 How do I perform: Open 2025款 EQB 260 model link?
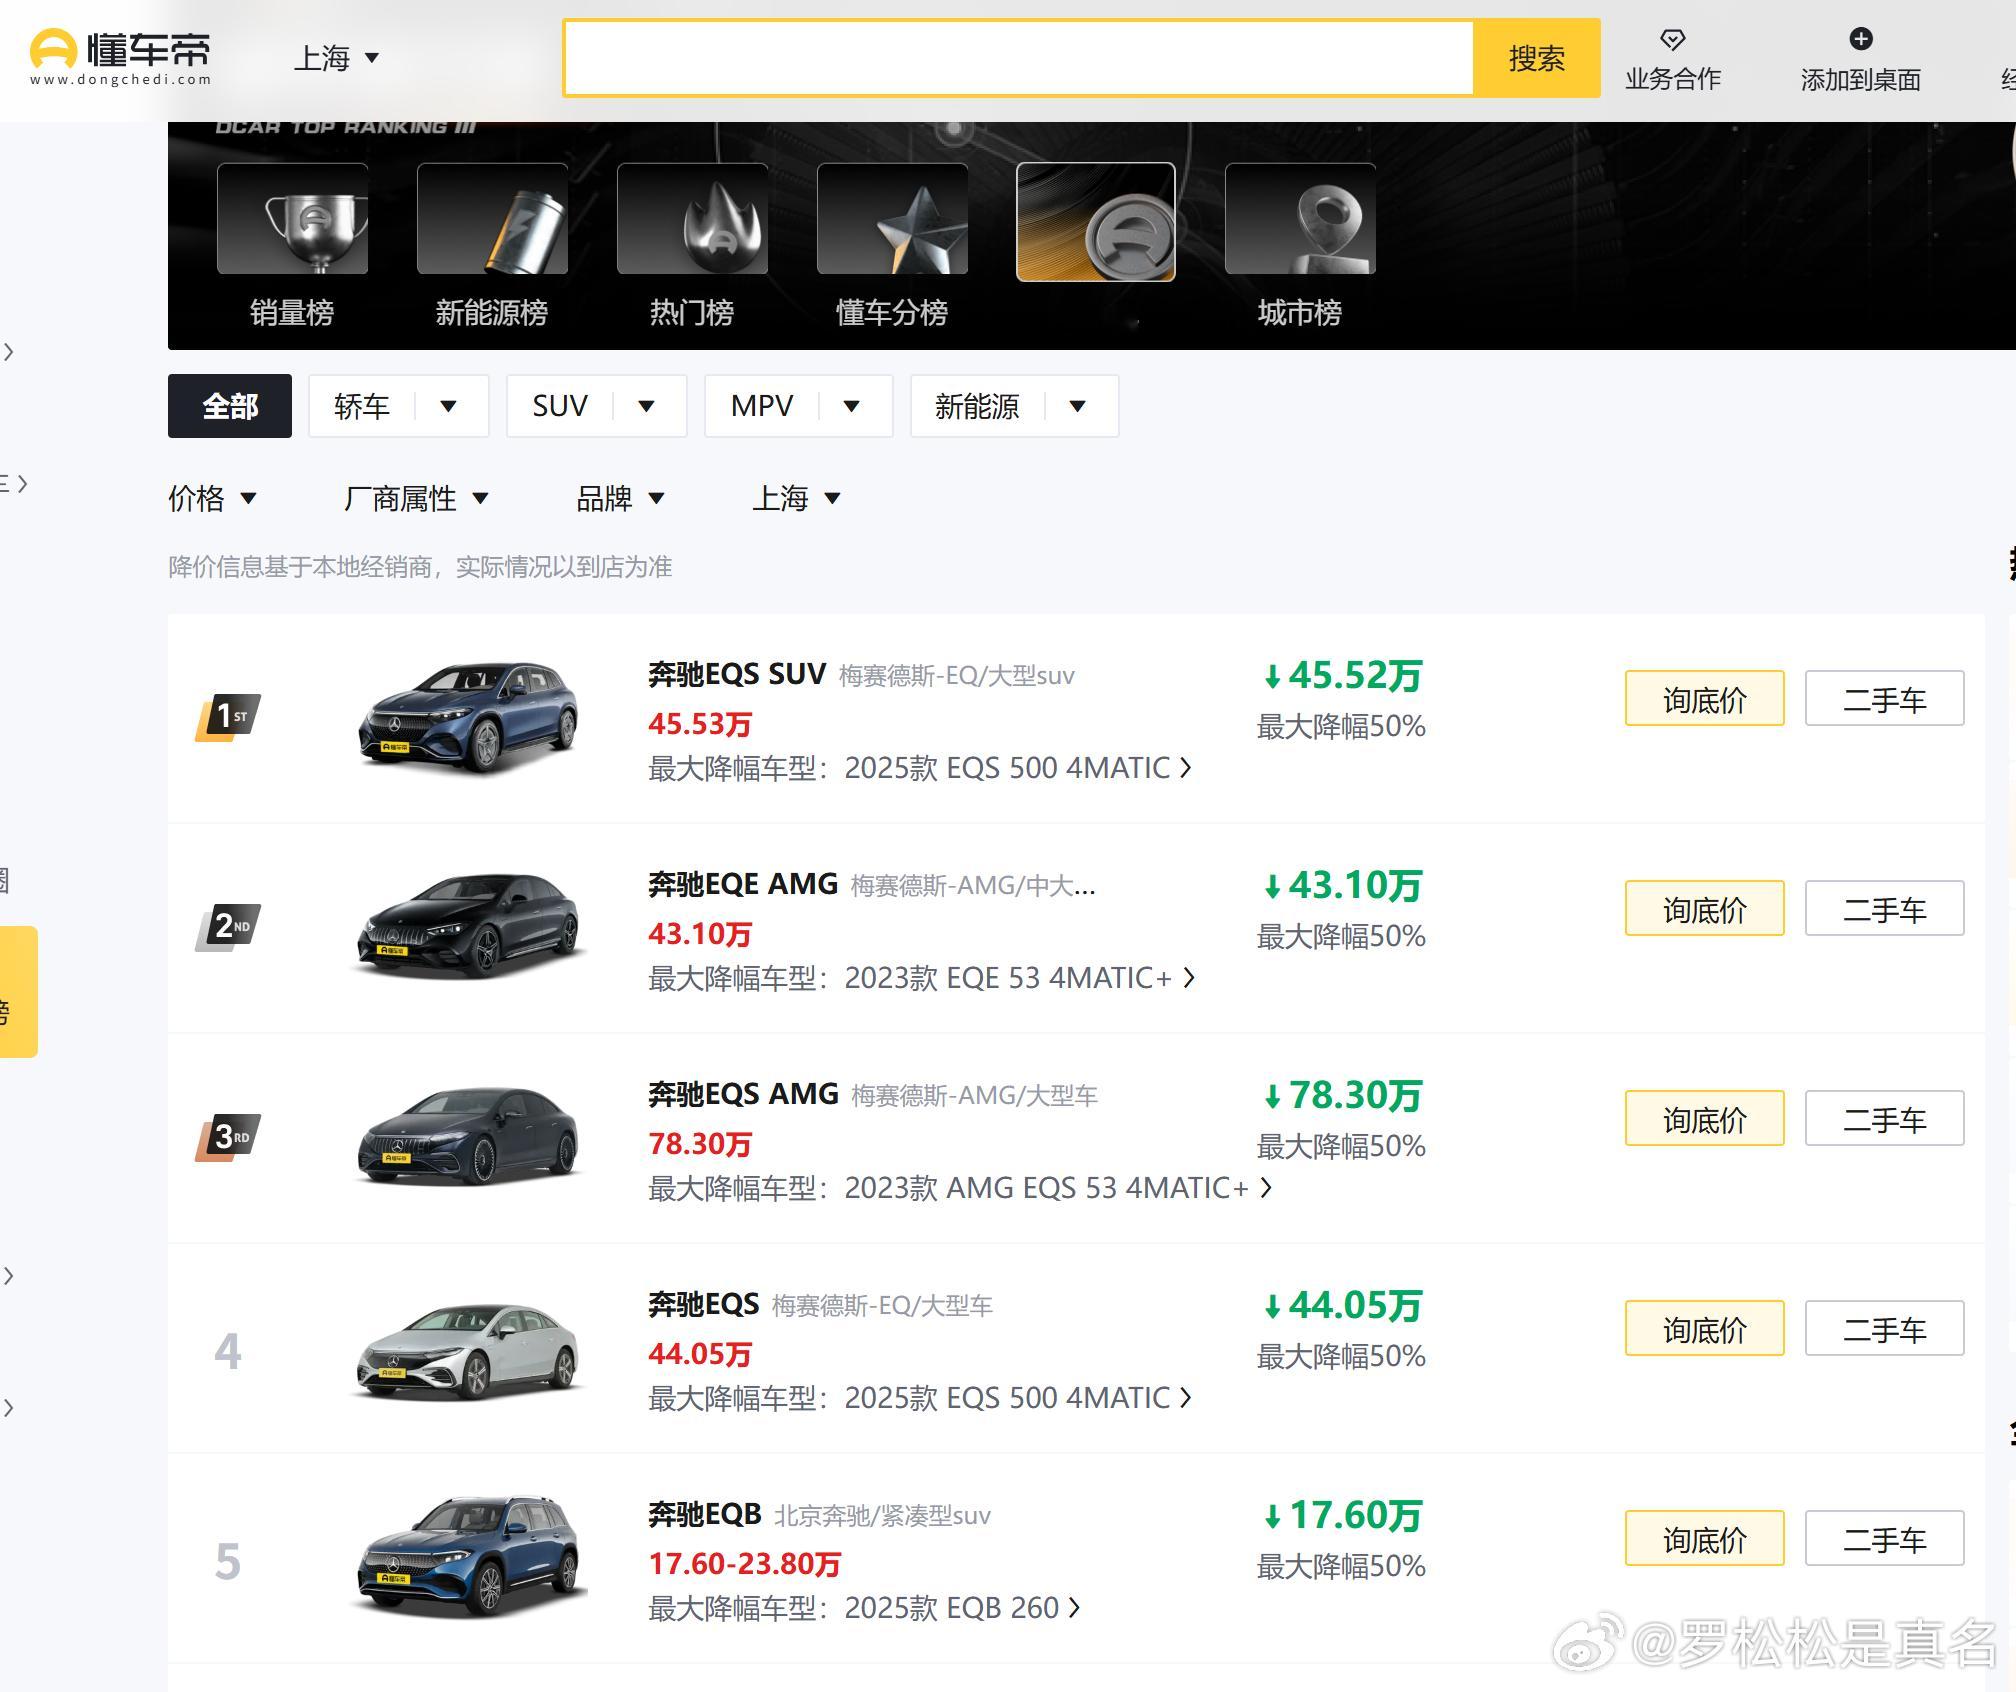[962, 1608]
